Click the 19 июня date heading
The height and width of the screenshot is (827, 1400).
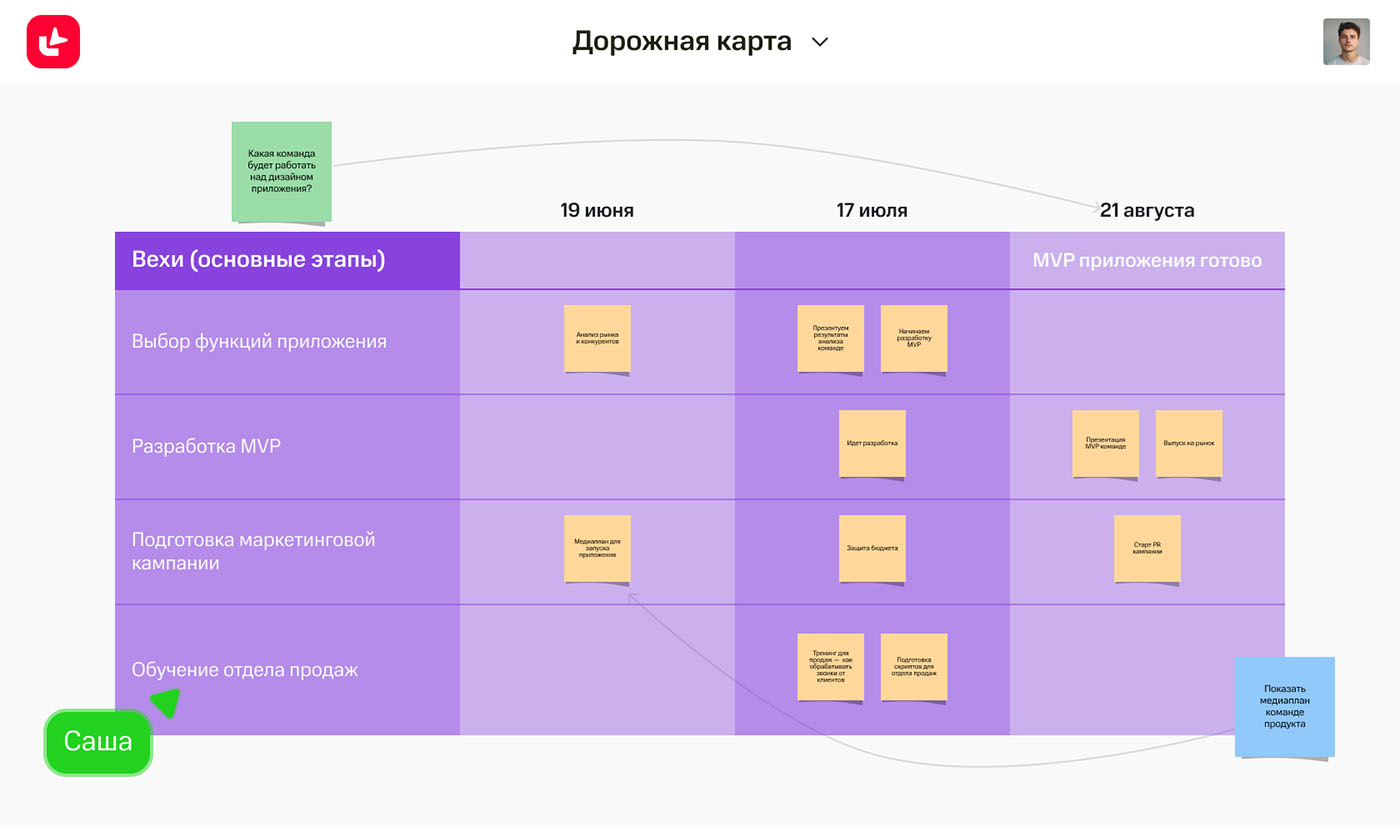coord(597,210)
